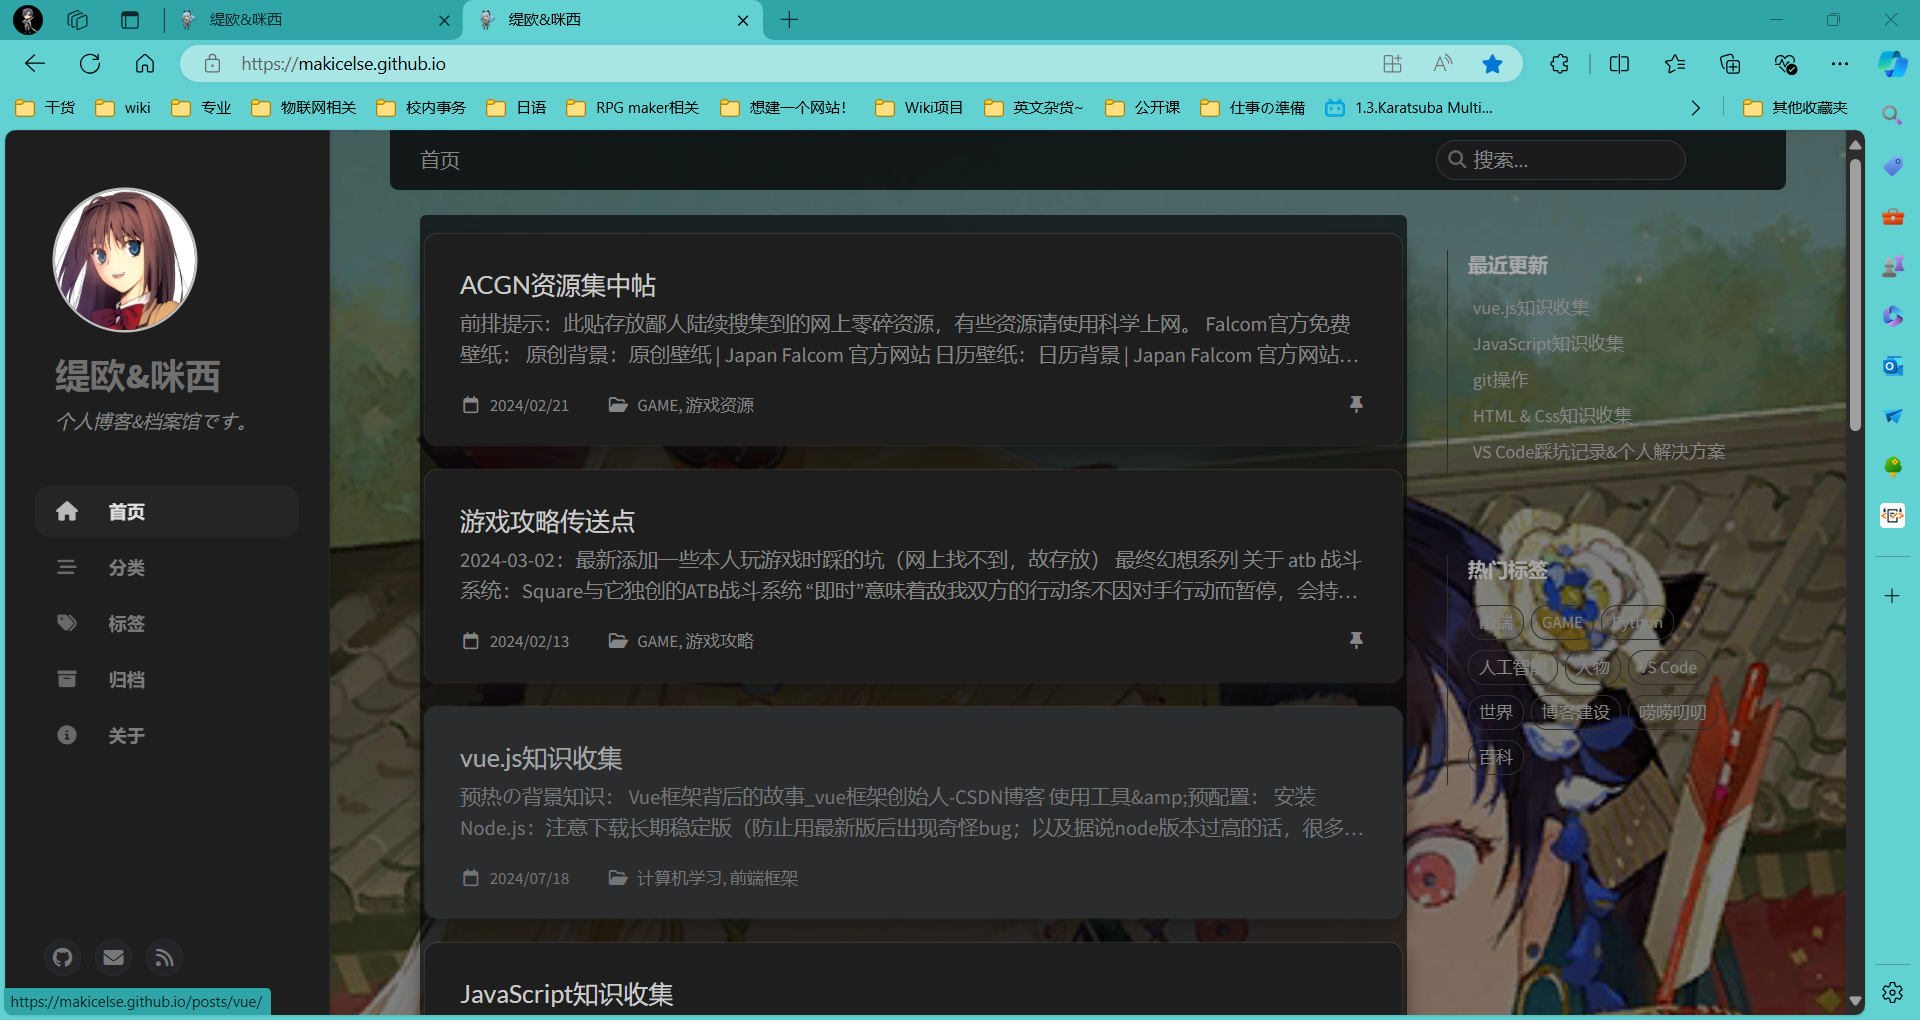Open 1.3.Karatsuba Multi... bookmark
Image resolution: width=1920 pixels, height=1020 pixels.
click(x=1408, y=108)
